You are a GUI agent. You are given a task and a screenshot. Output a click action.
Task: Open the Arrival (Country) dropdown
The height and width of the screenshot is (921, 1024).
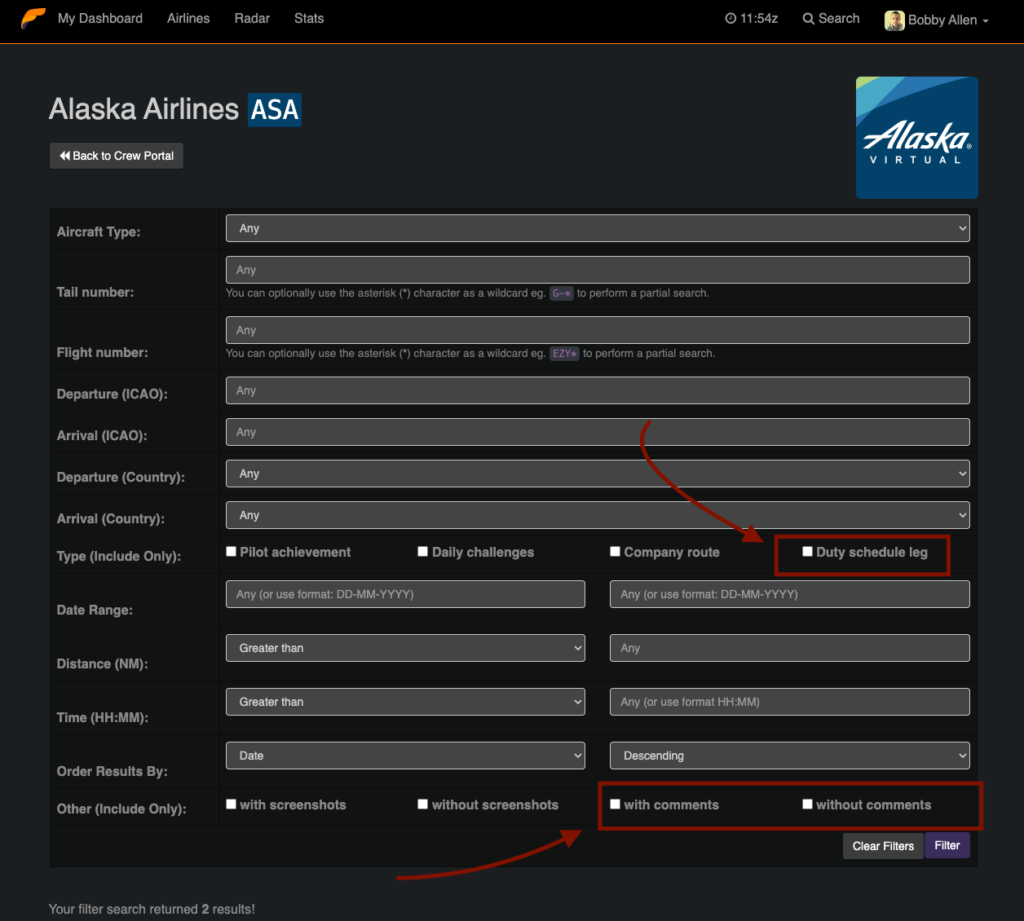pyautogui.click(x=598, y=515)
